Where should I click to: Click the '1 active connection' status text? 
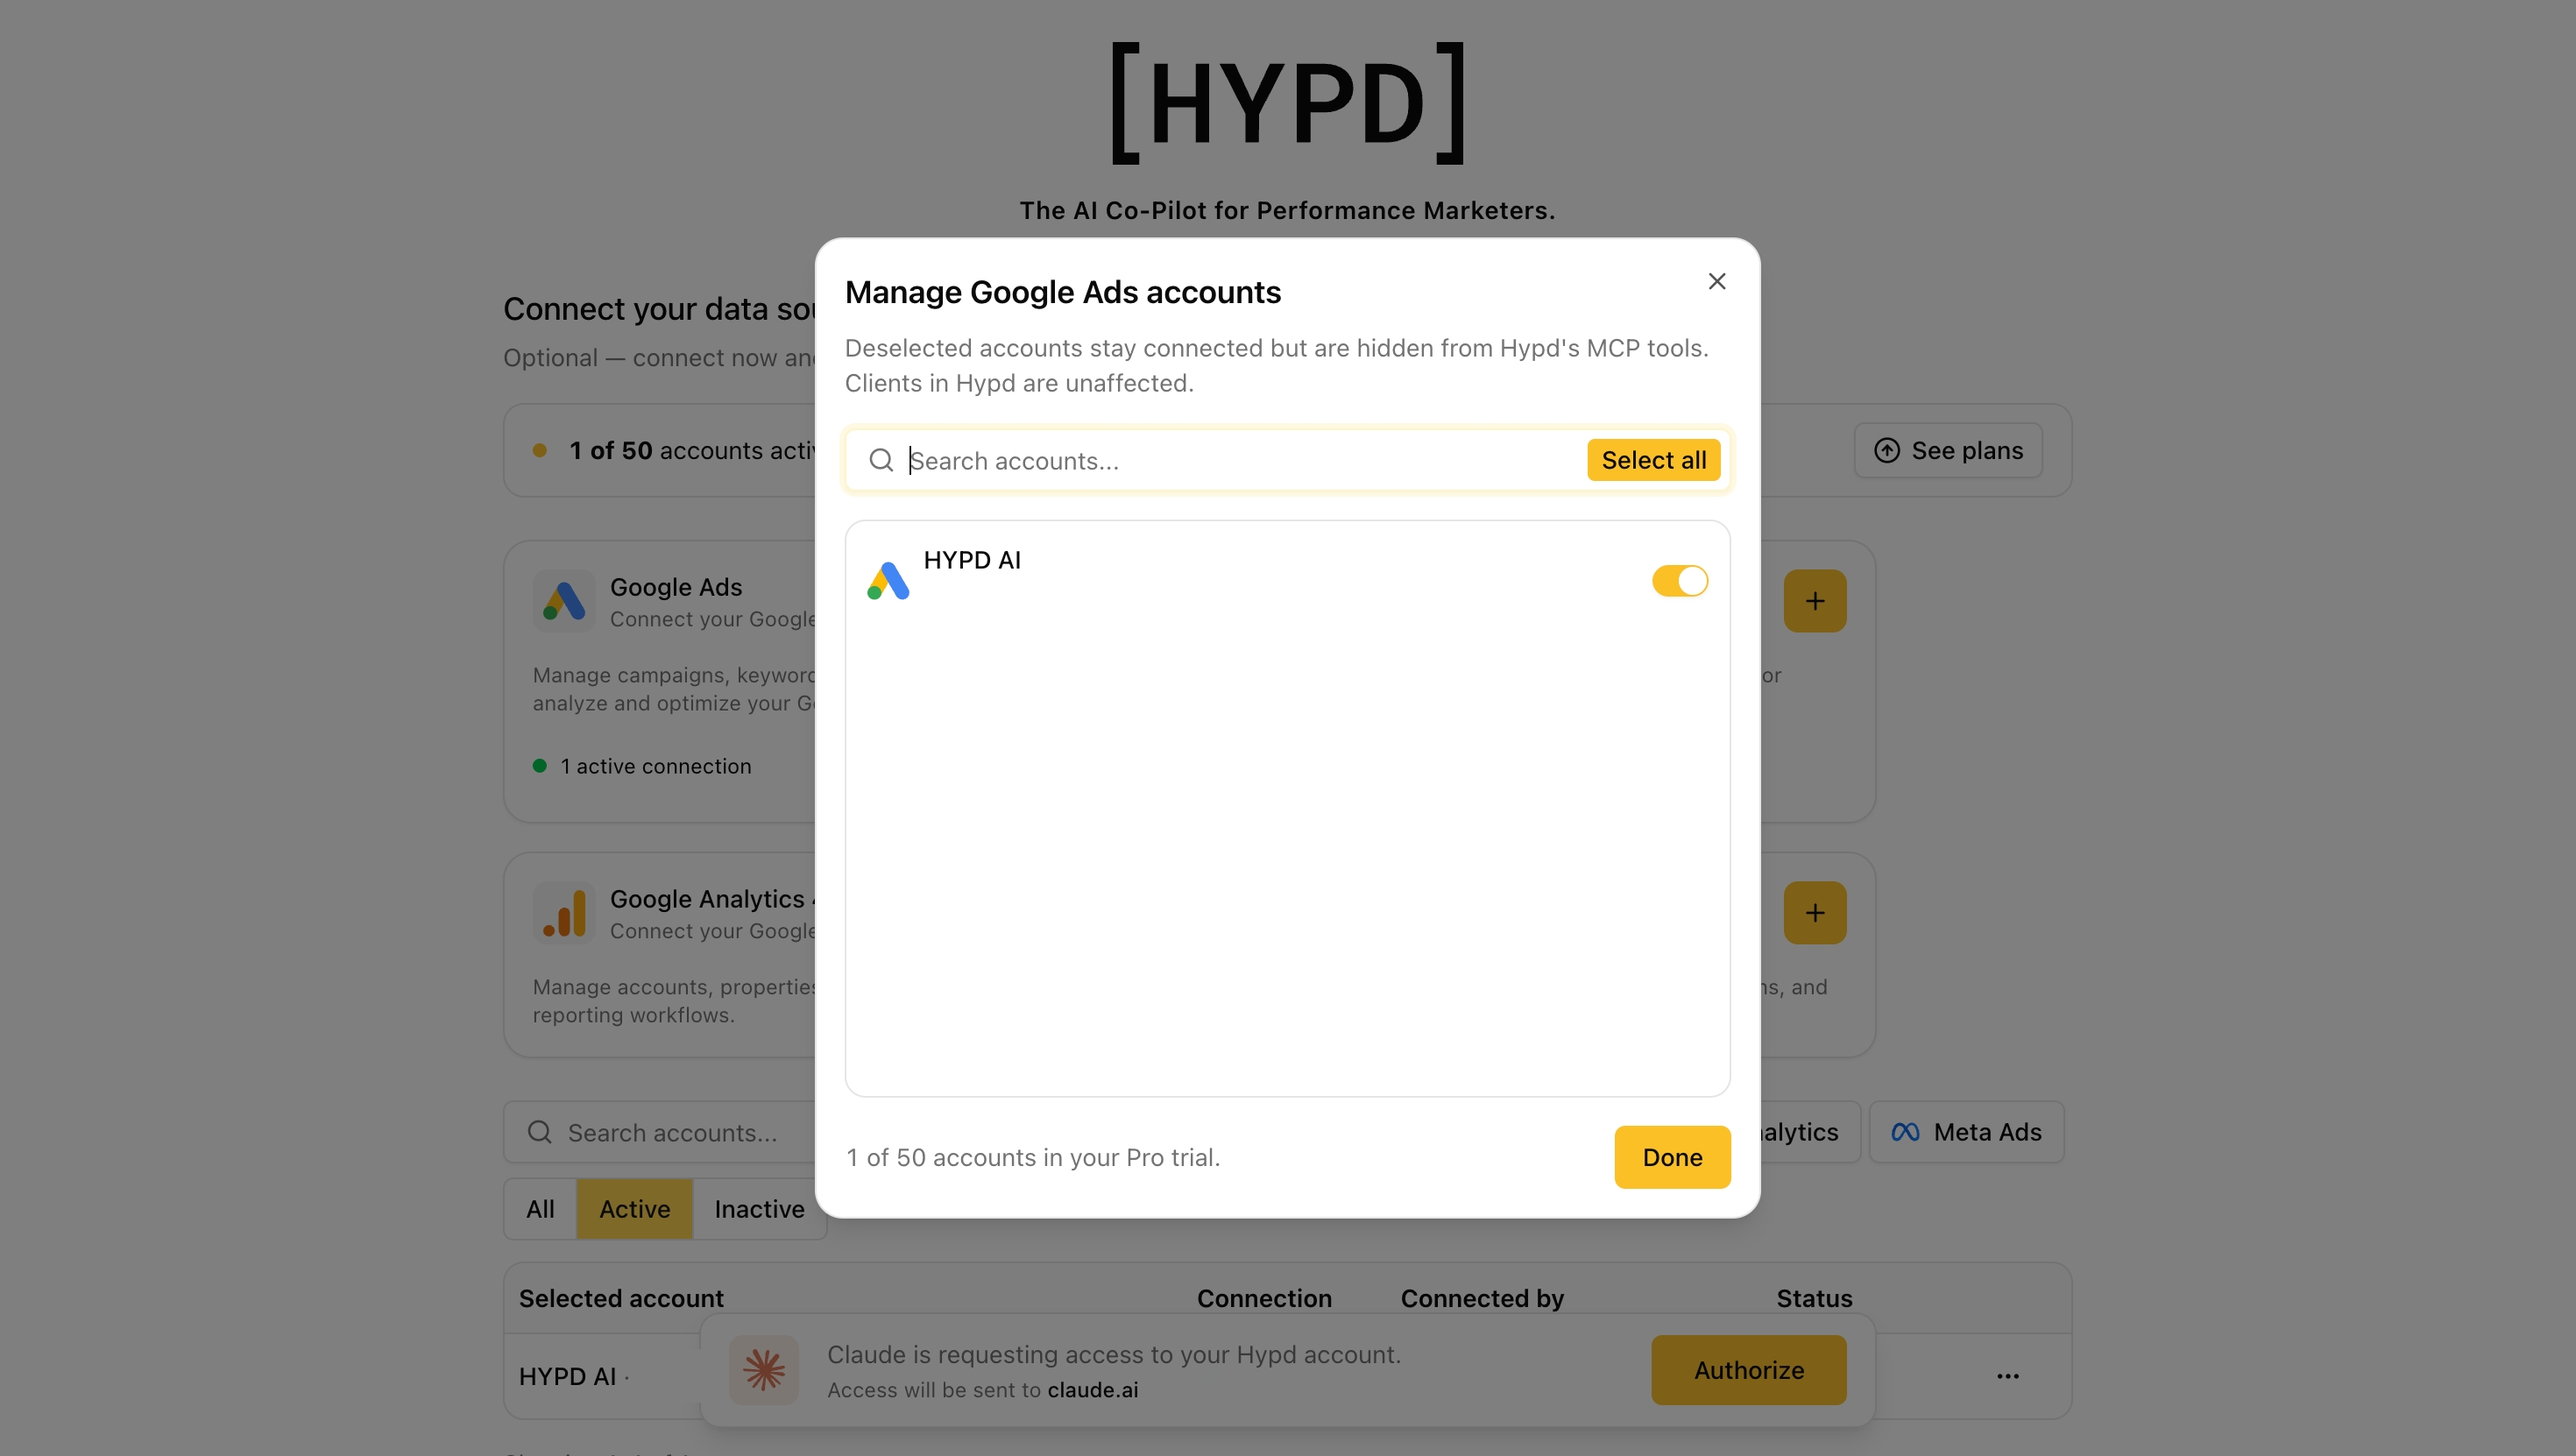click(656, 766)
